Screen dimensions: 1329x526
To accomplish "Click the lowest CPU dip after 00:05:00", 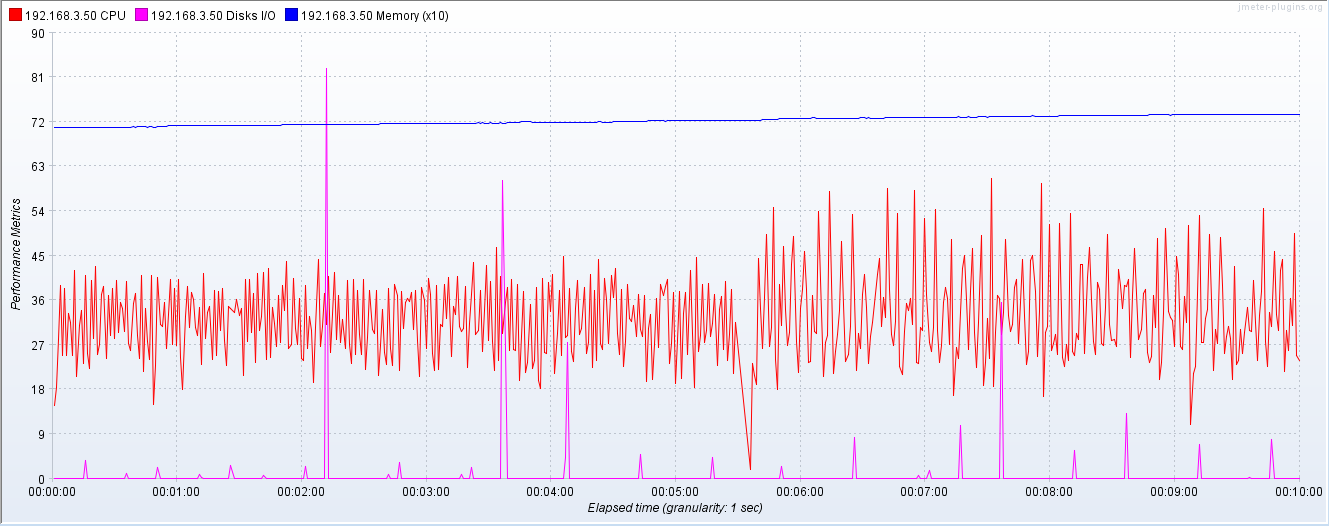I will [750, 469].
